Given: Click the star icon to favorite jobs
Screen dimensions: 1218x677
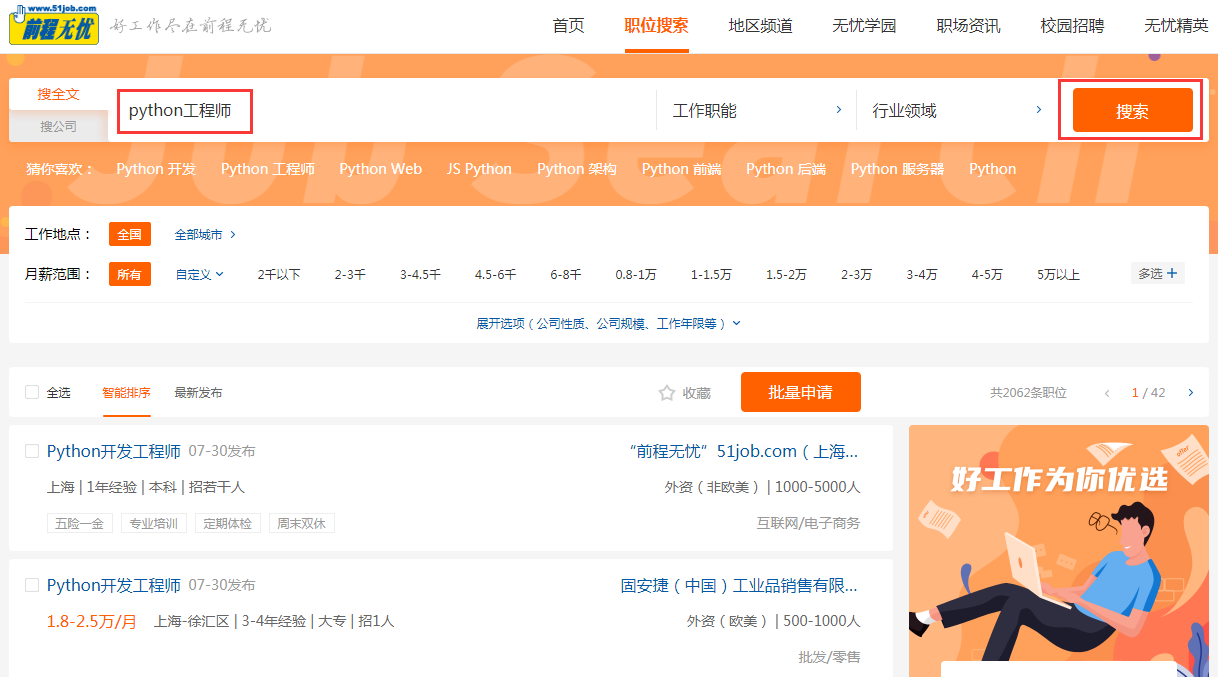Looking at the screenshot, I should (667, 393).
